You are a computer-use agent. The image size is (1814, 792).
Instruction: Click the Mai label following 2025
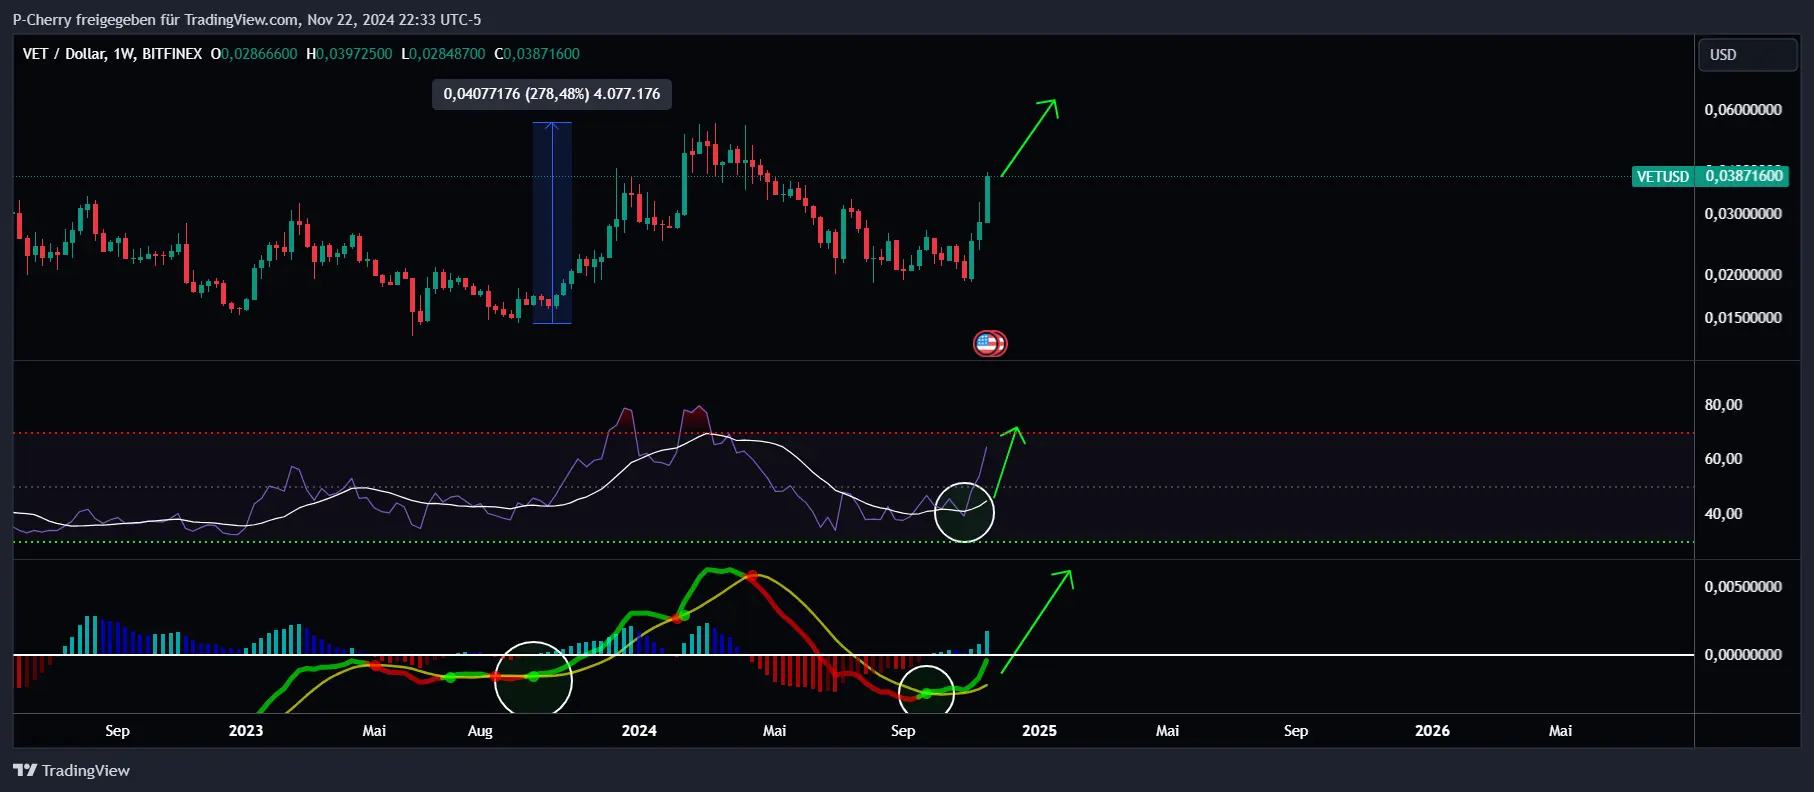[x=1167, y=731]
